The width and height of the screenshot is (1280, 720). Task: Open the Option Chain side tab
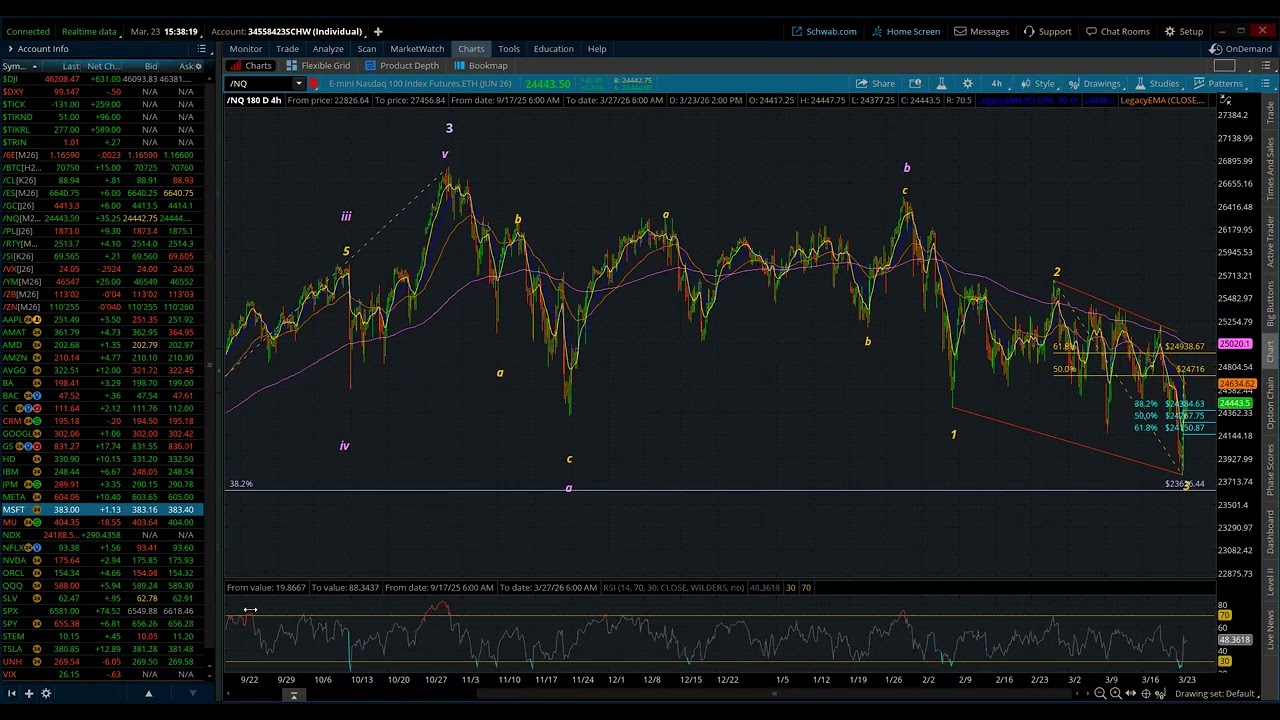(x=1271, y=402)
